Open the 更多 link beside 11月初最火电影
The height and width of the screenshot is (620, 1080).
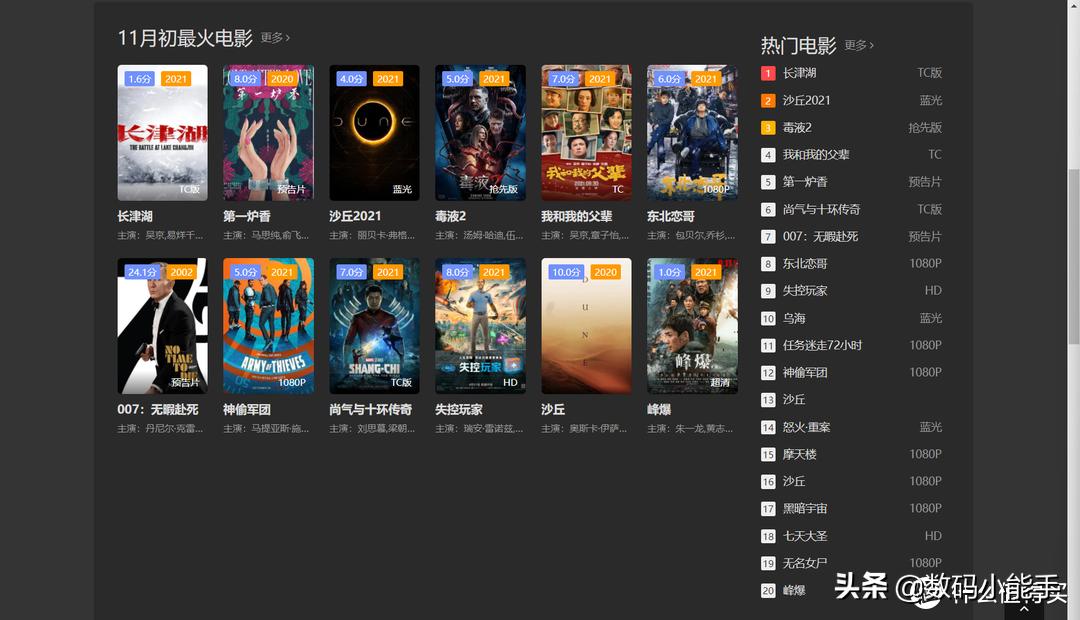tap(271, 35)
